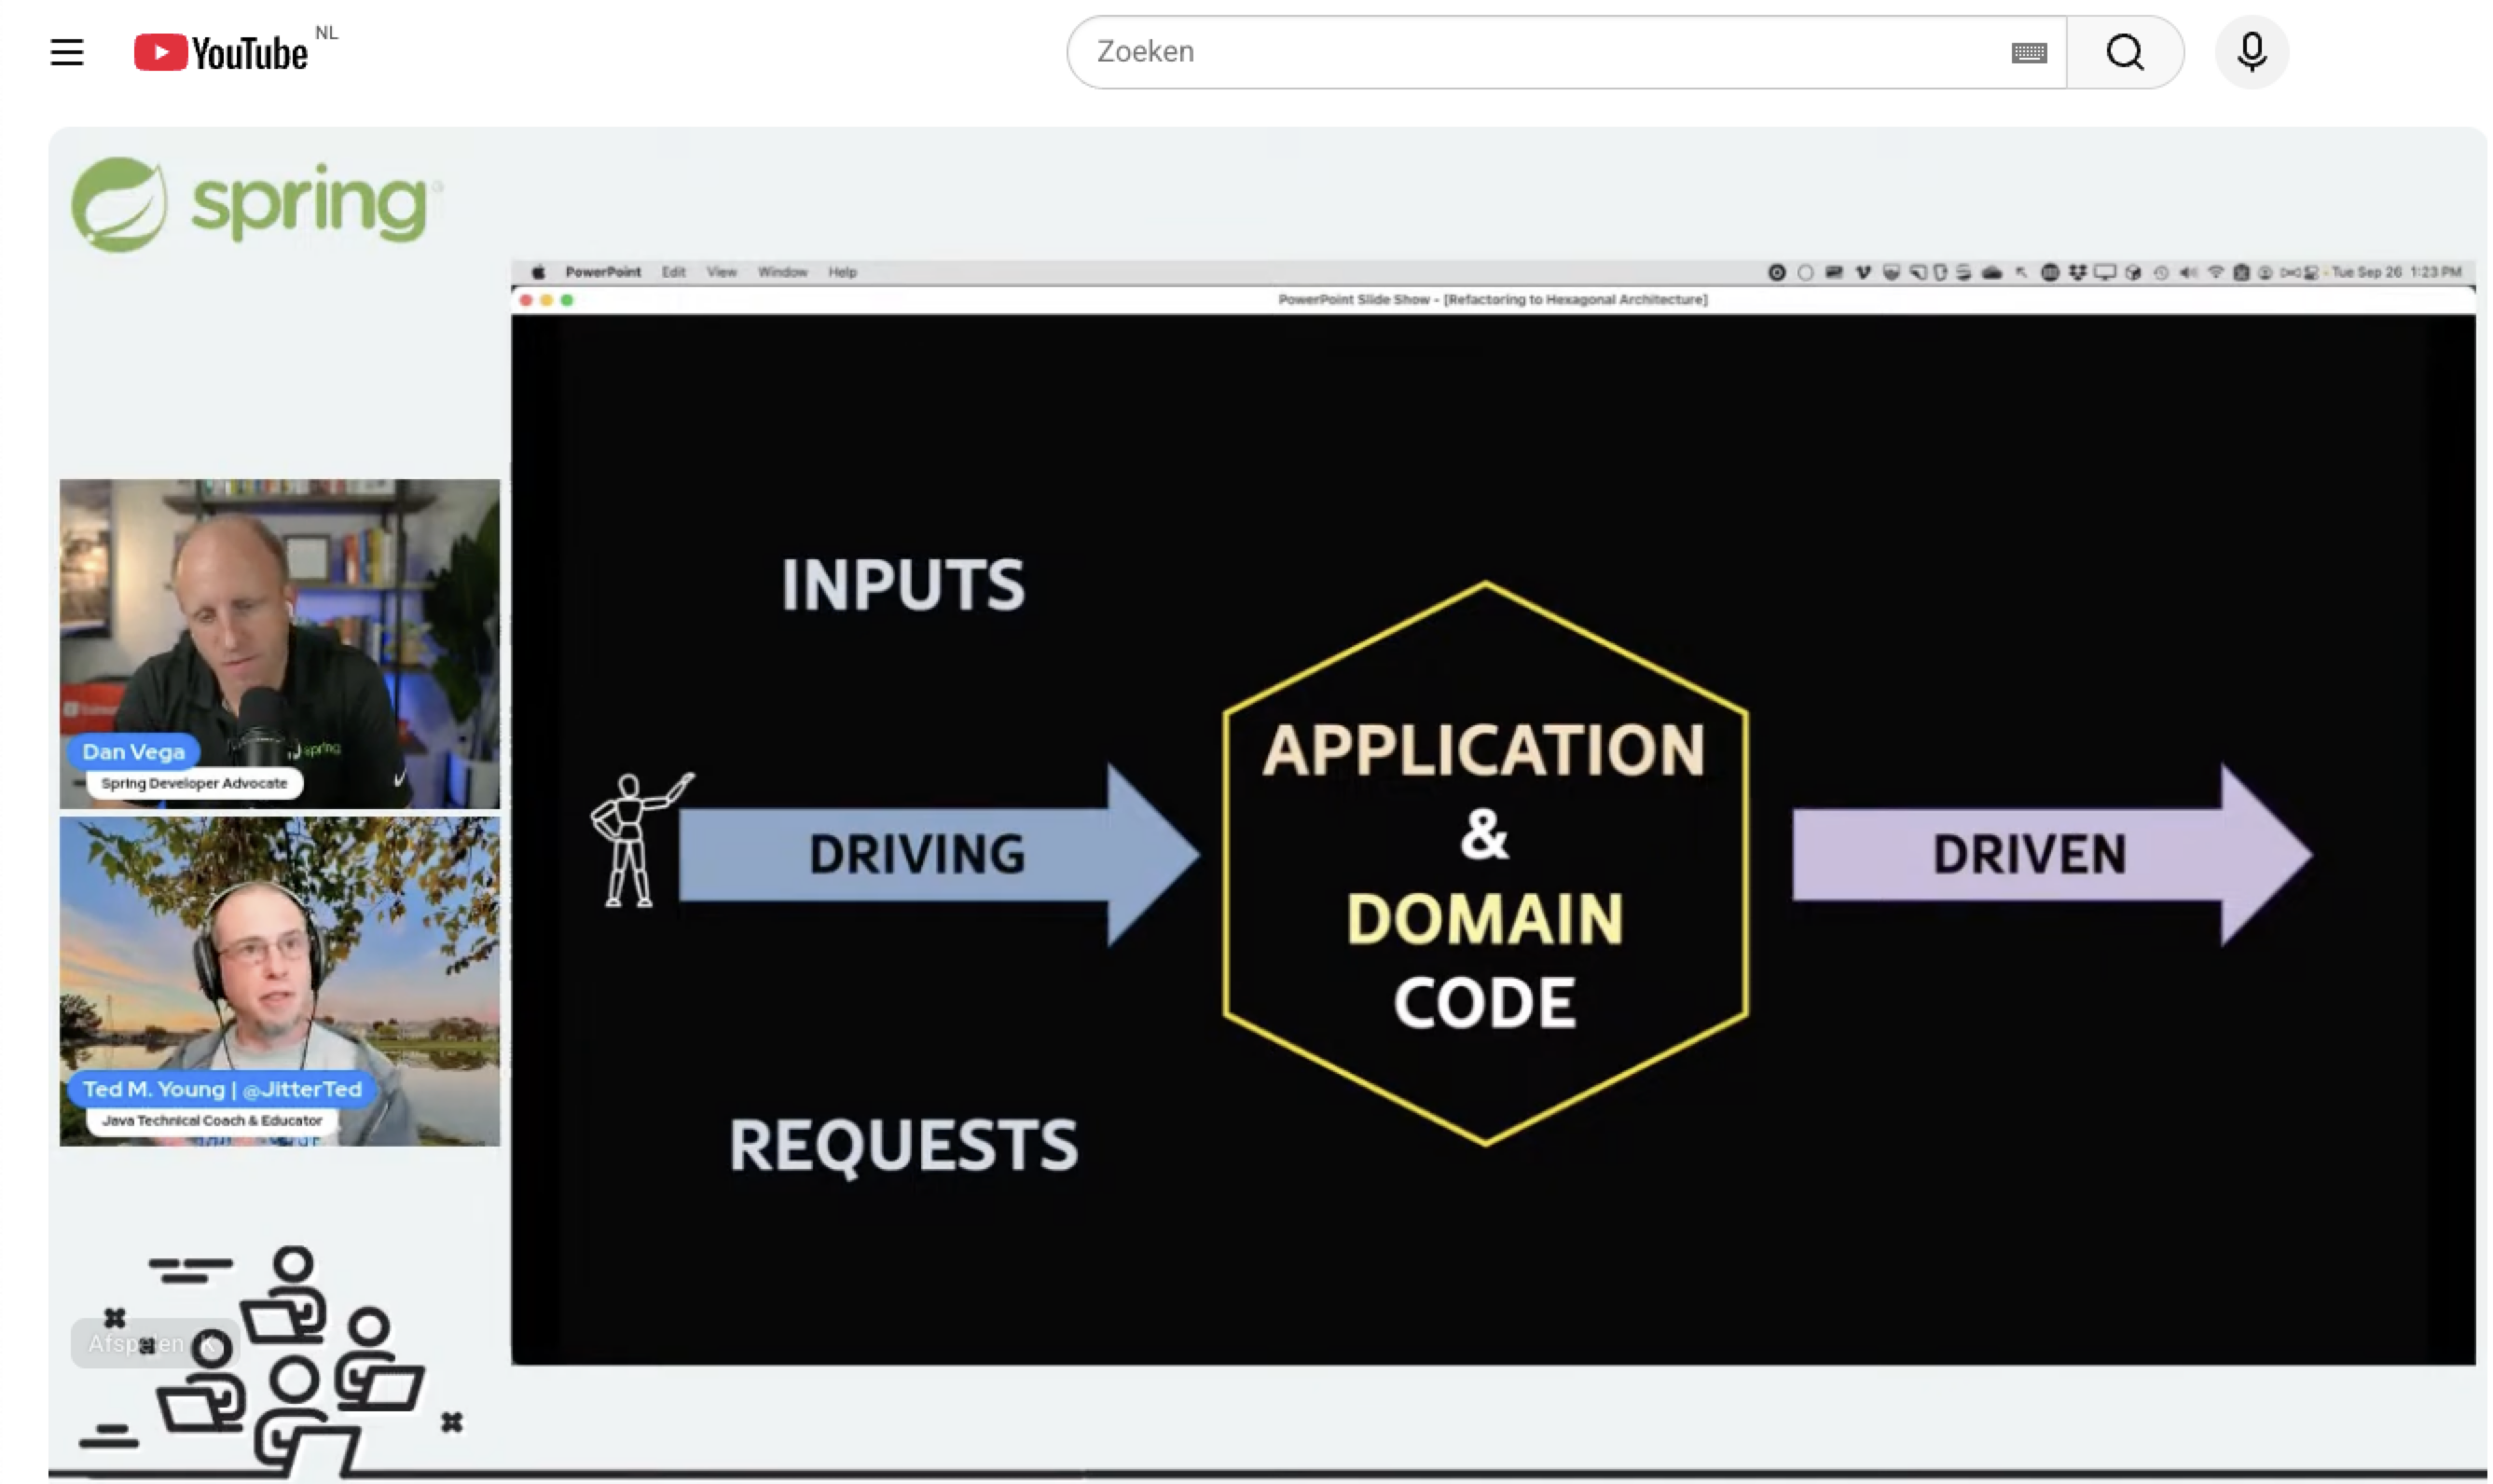Mute sound via the menu bar volume icon
The height and width of the screenshot is (1484, 2493).
coord(2188,271)
